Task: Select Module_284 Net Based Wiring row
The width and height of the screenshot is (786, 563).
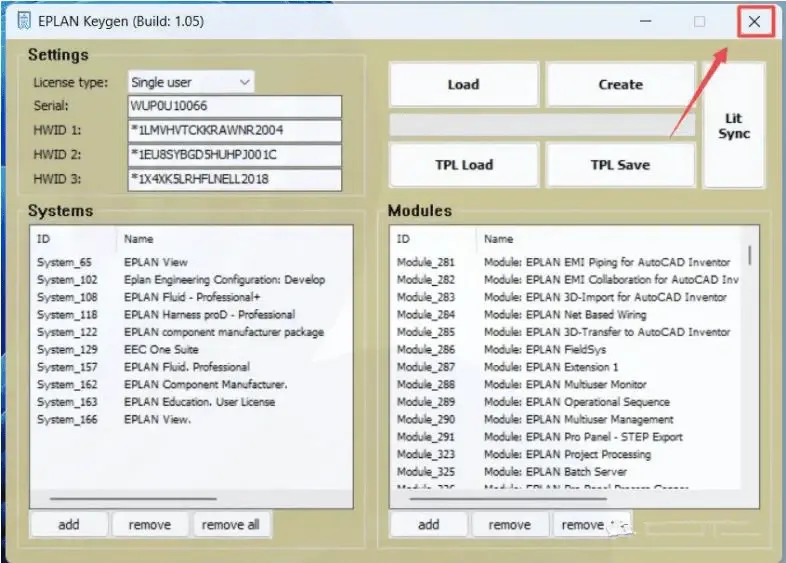Action: point(566,315)
